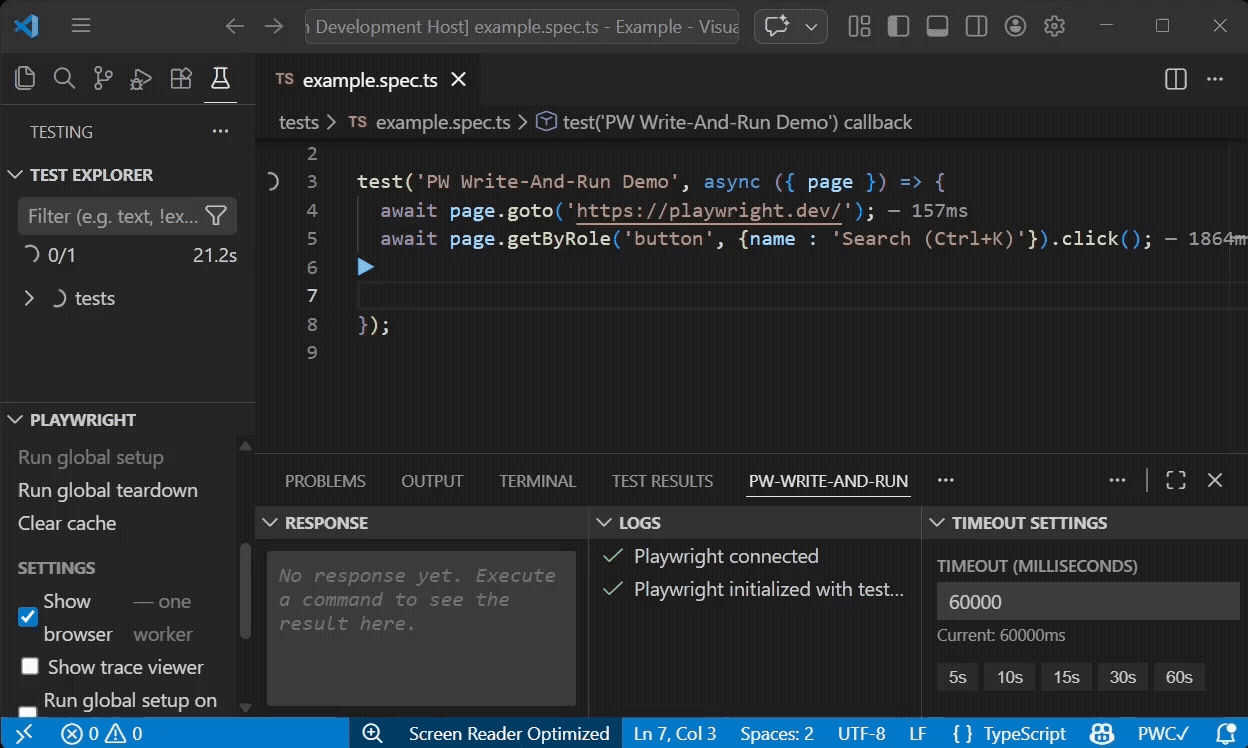
Task: Run the test via the gutter play arrow
Action: [x=366, y=266]
